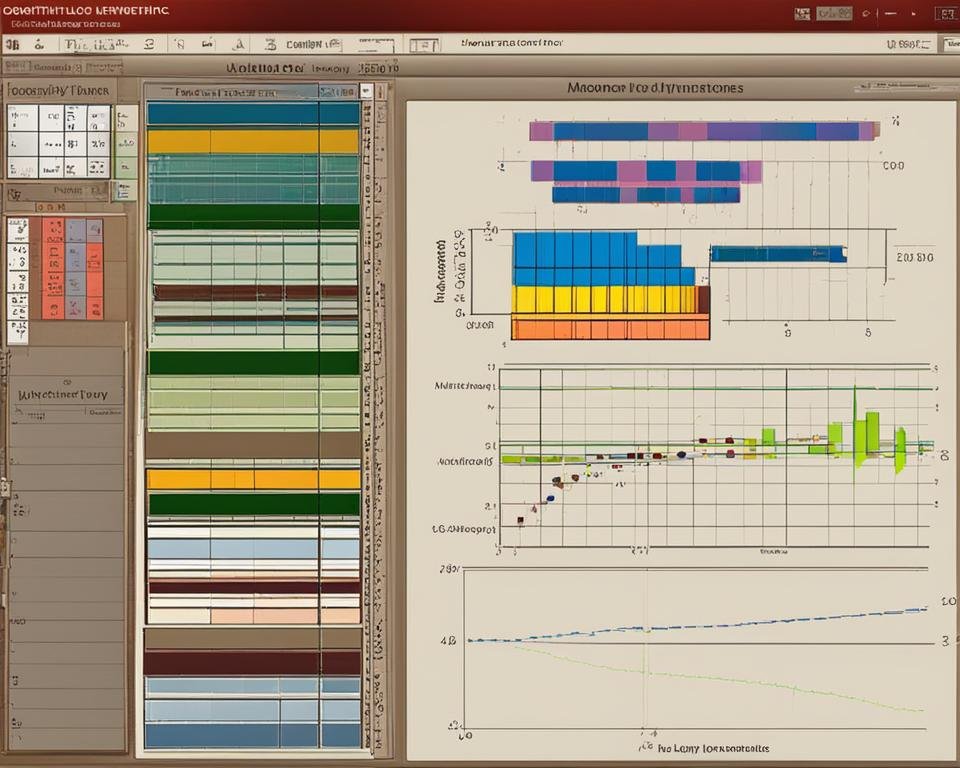Click the chart title above the right chart panel
Image resolution: width=960 pixels, height=768 pixels.
(655, 88)
